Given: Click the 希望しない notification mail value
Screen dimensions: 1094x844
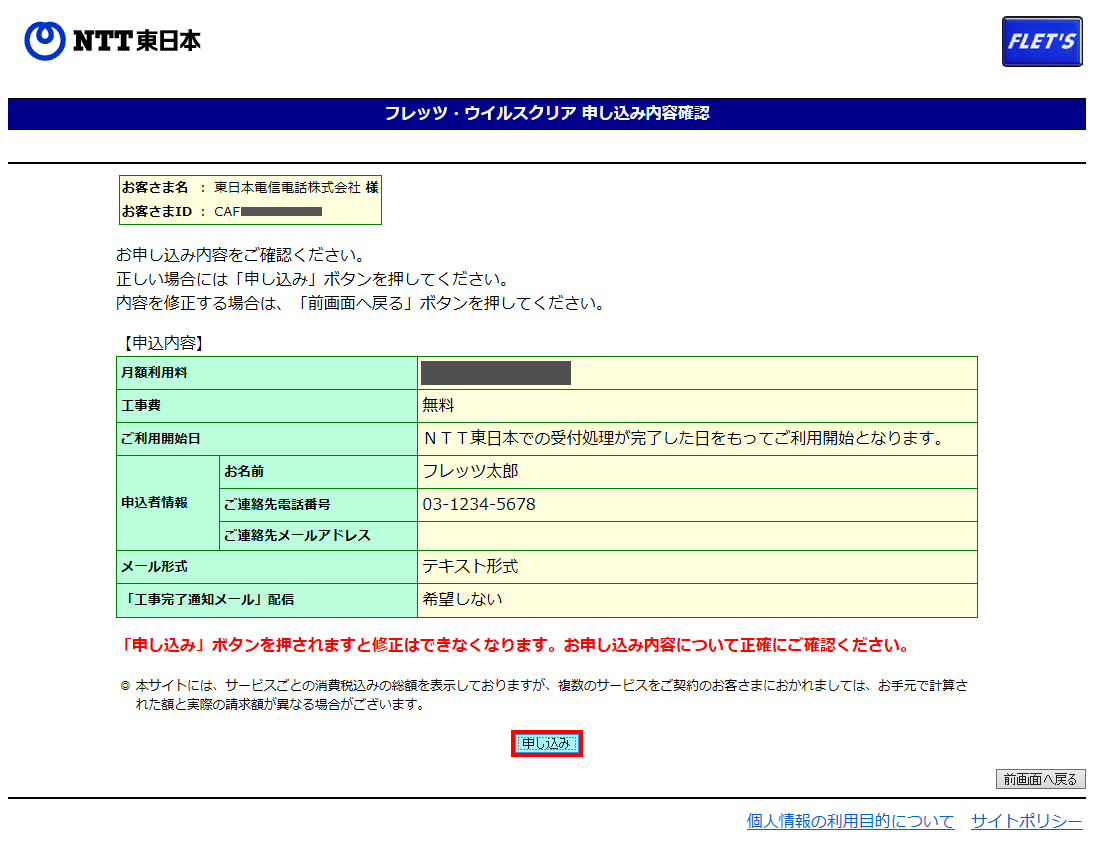Looking at the screenshot, I should tap(462, 600).
